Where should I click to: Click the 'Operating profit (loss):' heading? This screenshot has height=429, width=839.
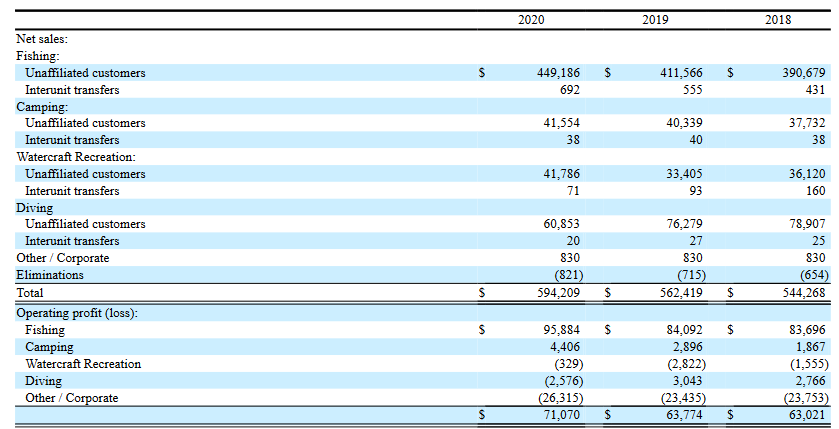(77, 313)
